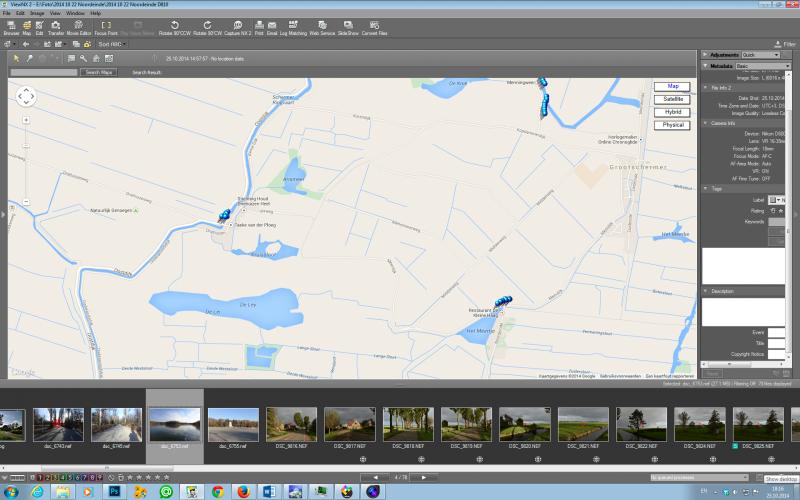
Task: Open the Sort dropdown
Action: (x=112, y=44)
